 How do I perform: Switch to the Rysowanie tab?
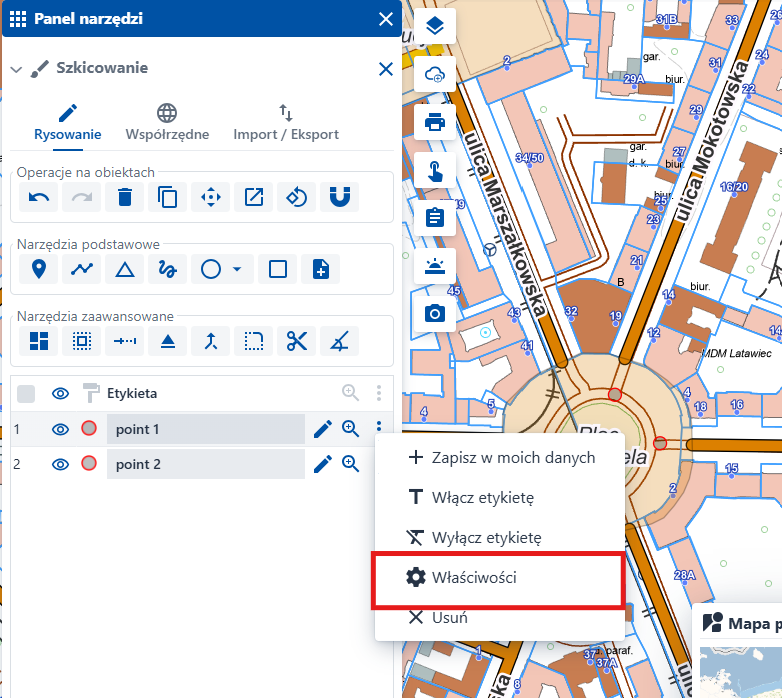click(67, 123)
